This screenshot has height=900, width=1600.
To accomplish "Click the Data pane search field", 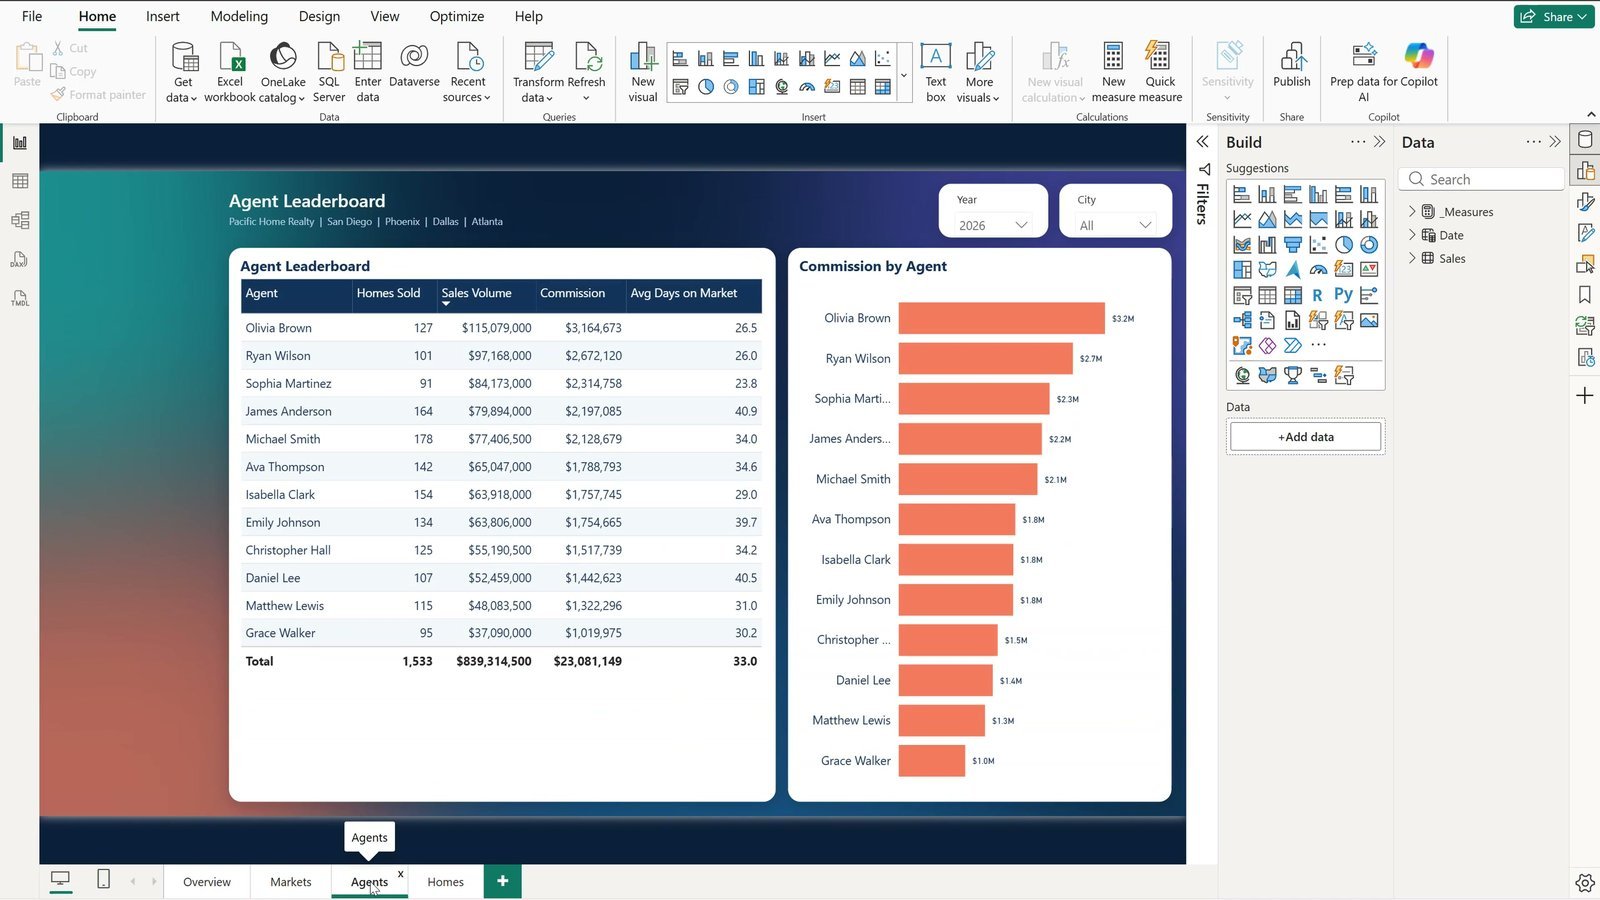I will tap(1482, 179).
